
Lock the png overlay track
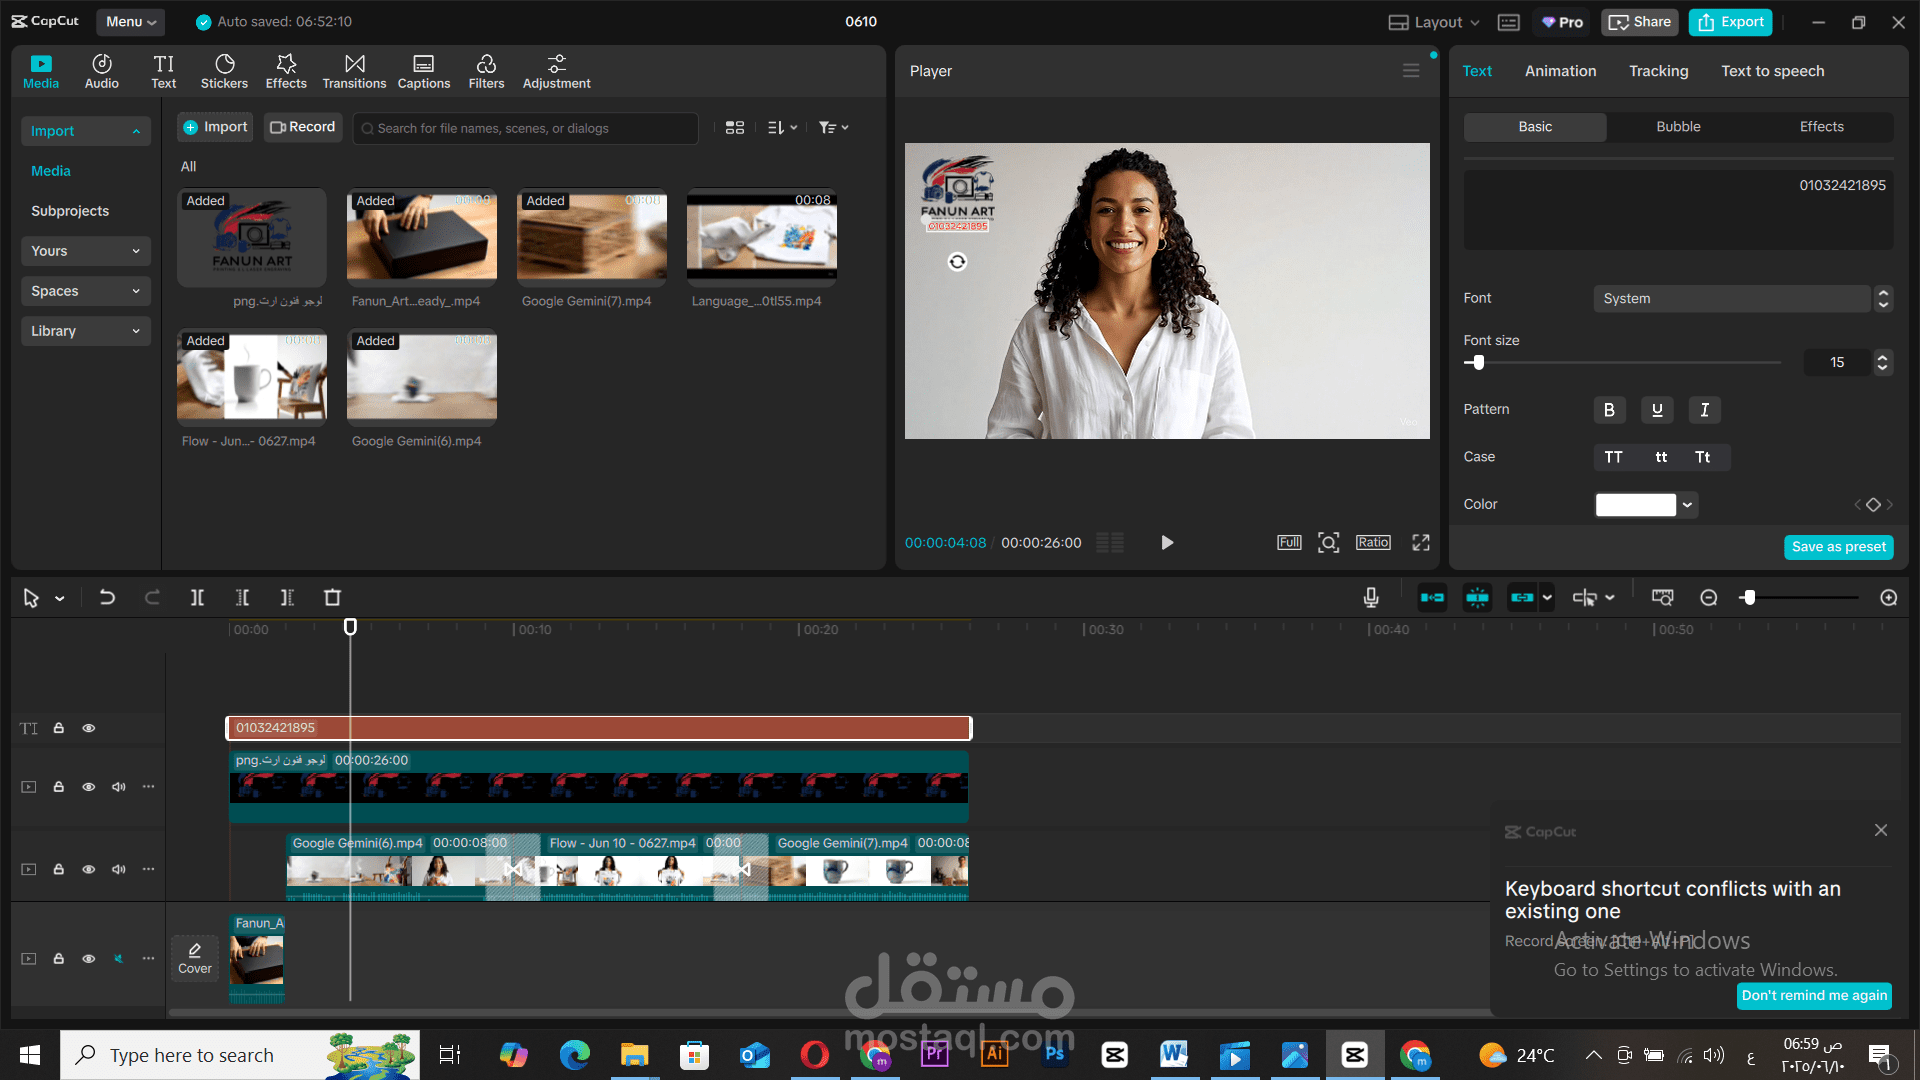tap(59, 787)
